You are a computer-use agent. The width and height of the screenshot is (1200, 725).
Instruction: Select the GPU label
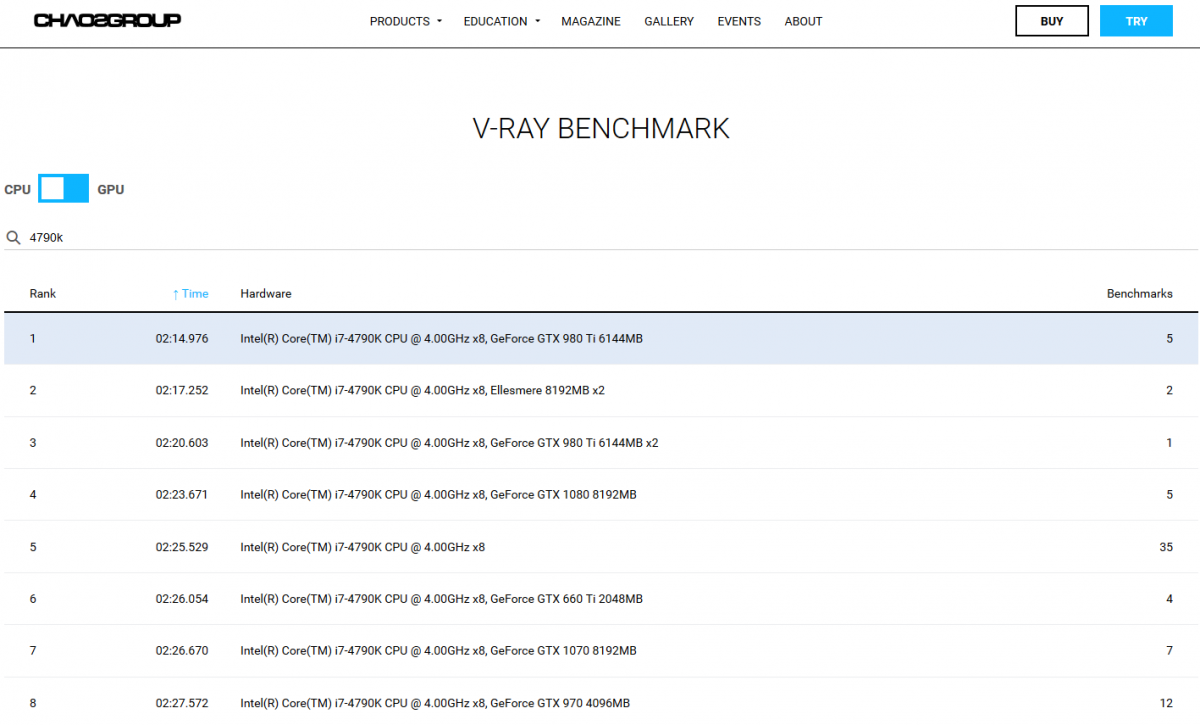[111, 189]
